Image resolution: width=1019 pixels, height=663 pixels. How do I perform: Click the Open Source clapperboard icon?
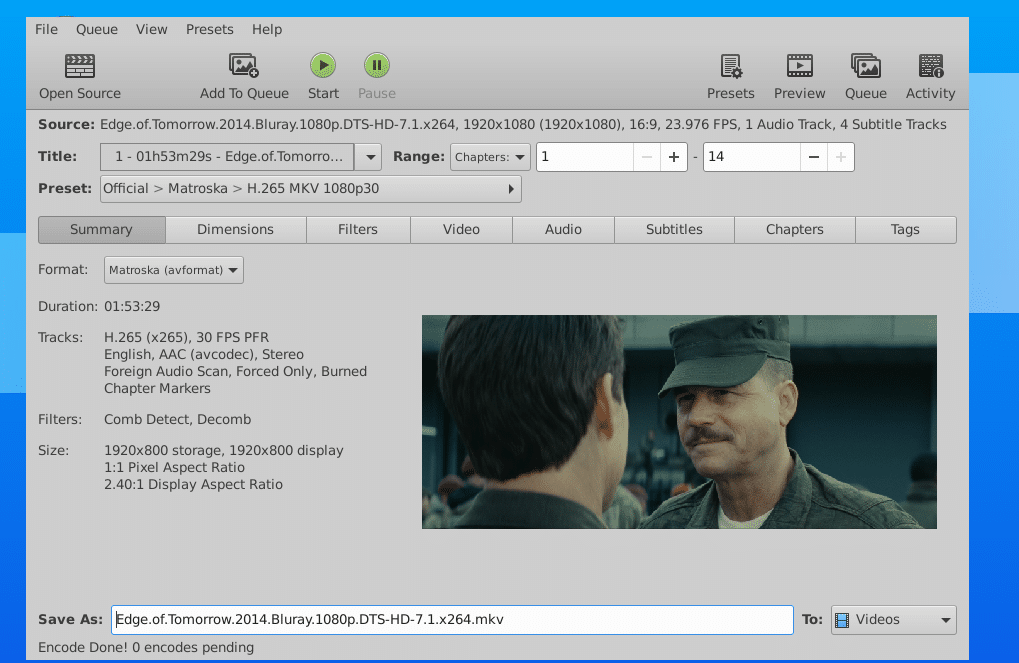[80, 66]
